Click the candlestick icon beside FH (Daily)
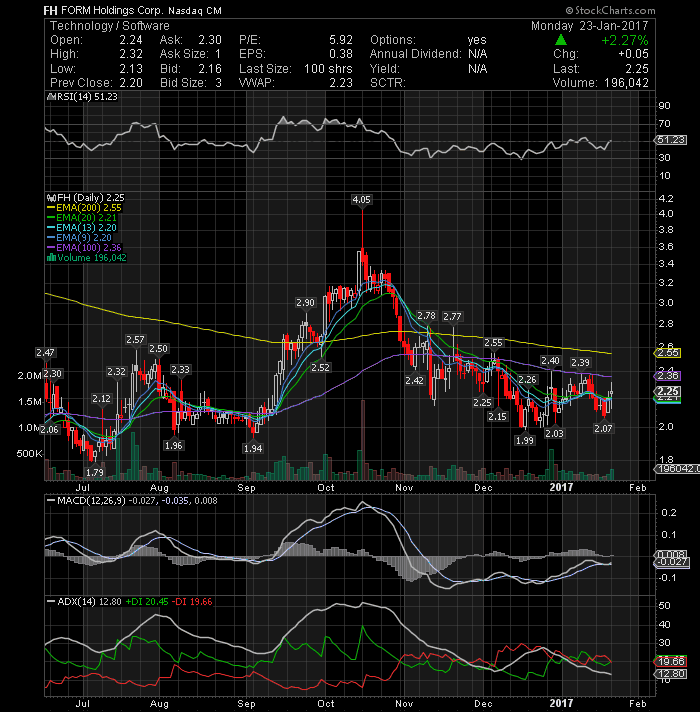Viewport: 700px width, 712px height. [51, 198]
